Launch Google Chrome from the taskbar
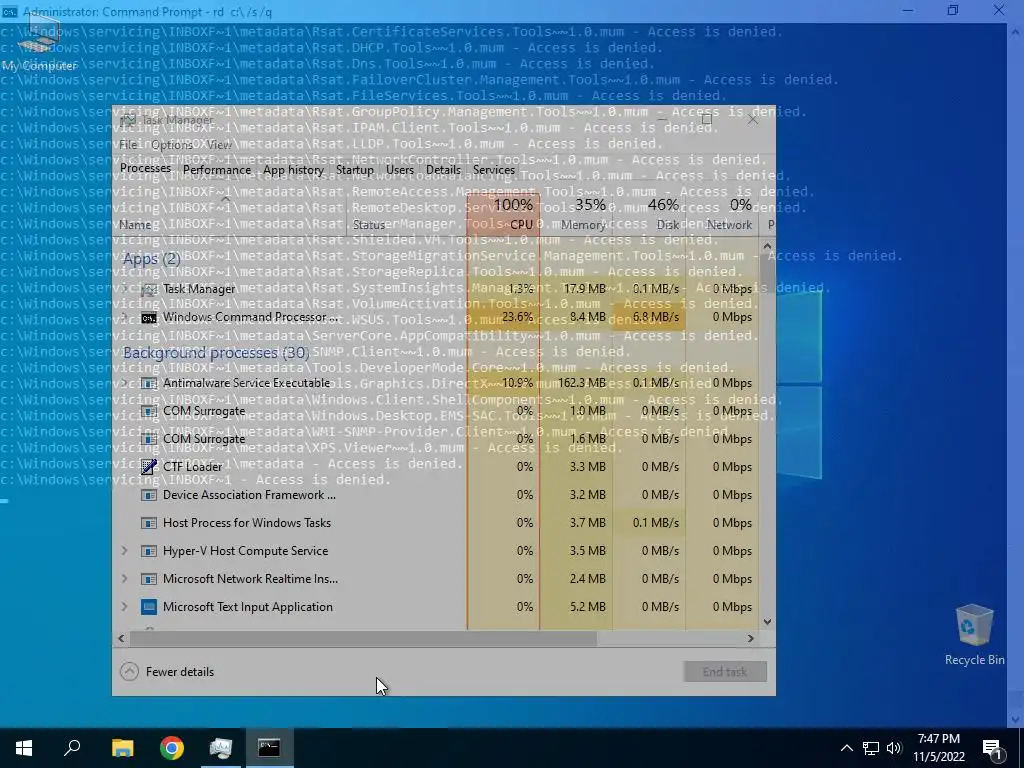The width and height of the screenshot is (1024, 768). tap(172, 748)
